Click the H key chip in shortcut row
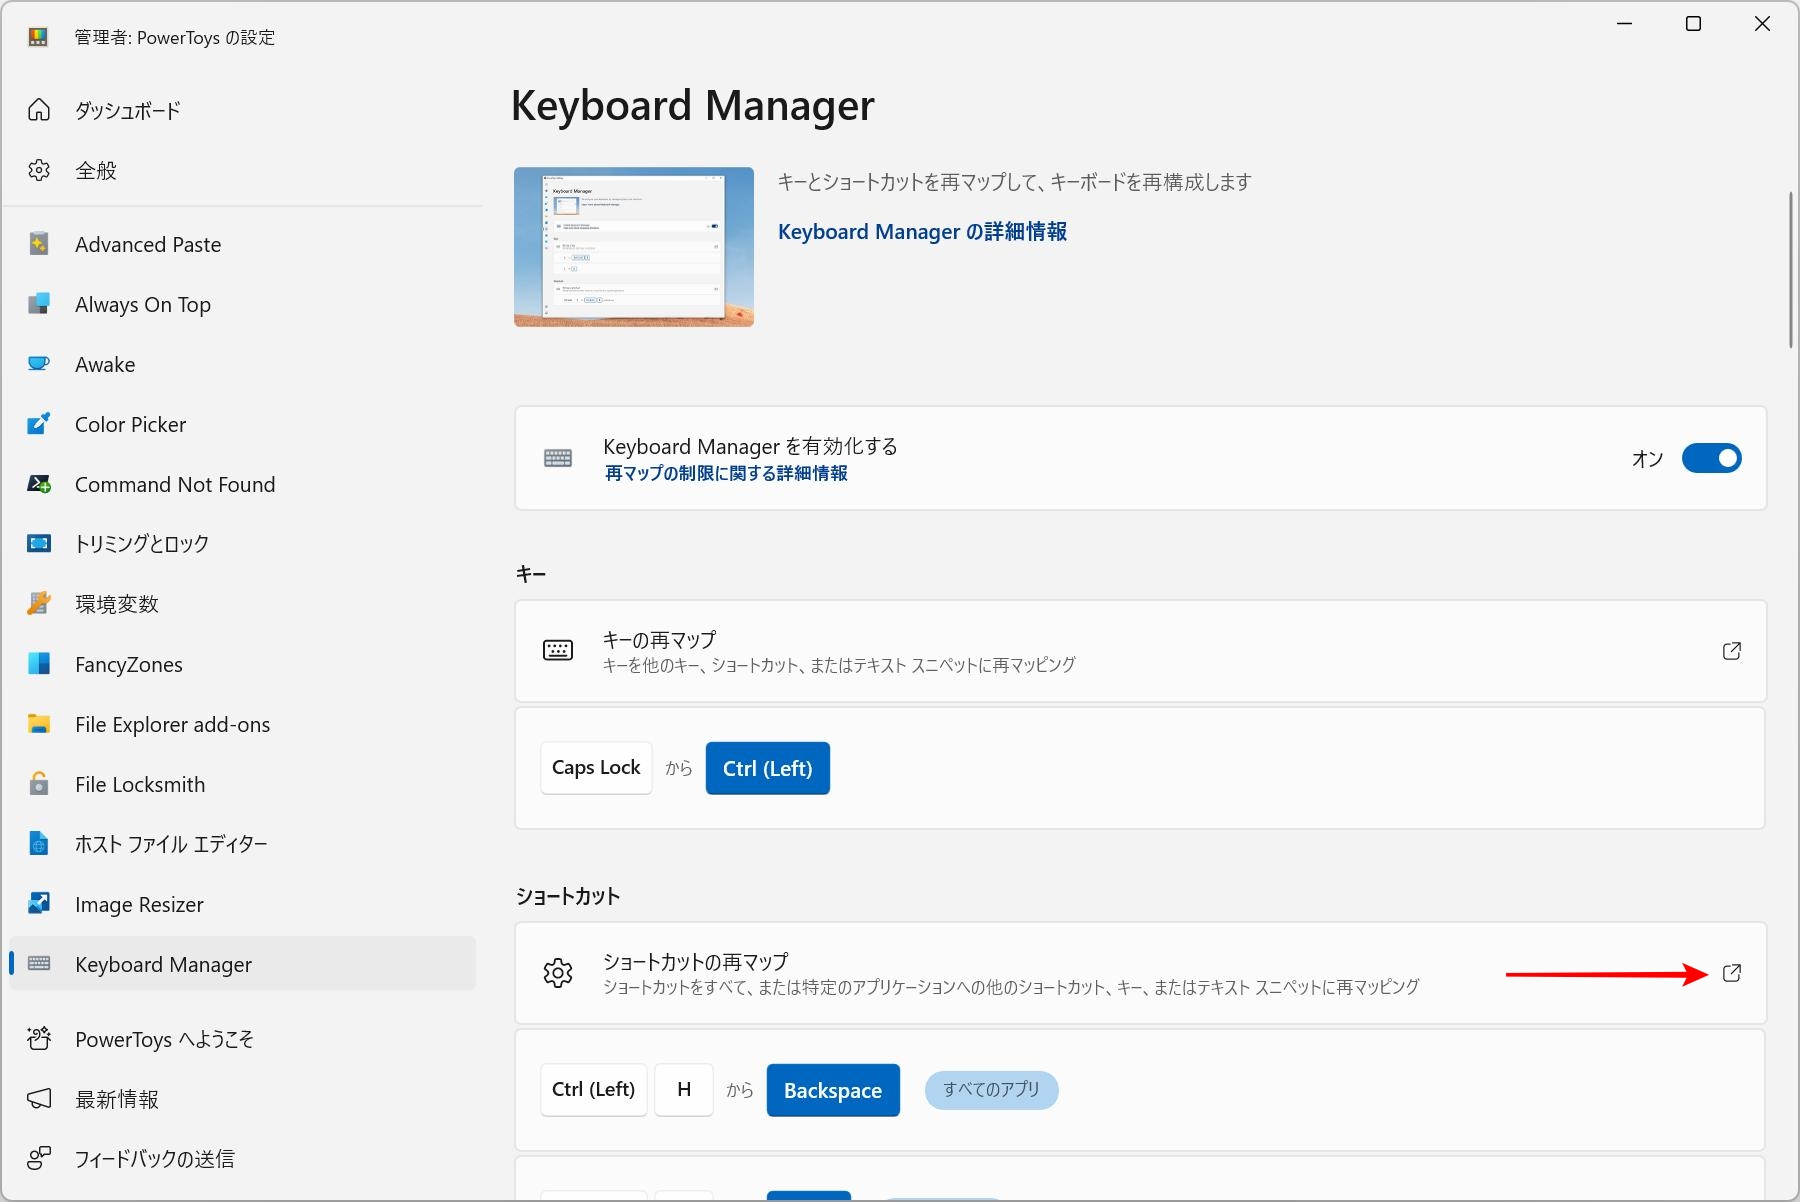The image size is (1800, 1202). (684, 1090)
